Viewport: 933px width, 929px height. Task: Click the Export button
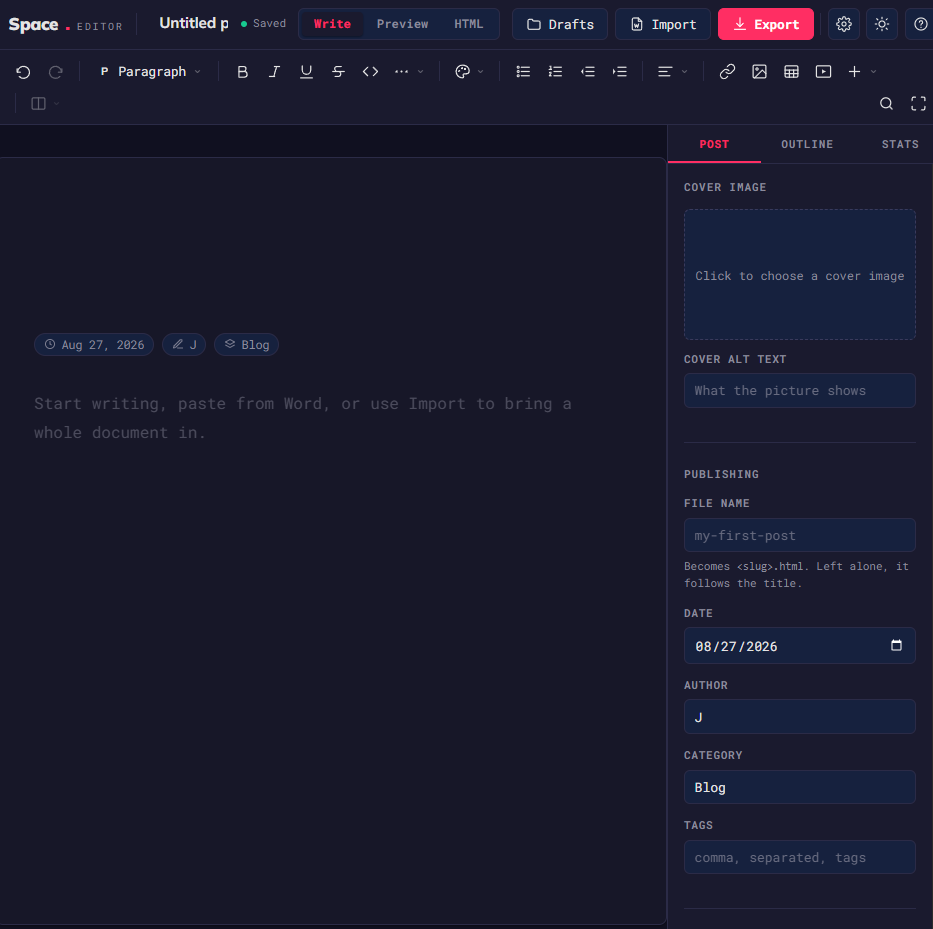click(766, 24)
